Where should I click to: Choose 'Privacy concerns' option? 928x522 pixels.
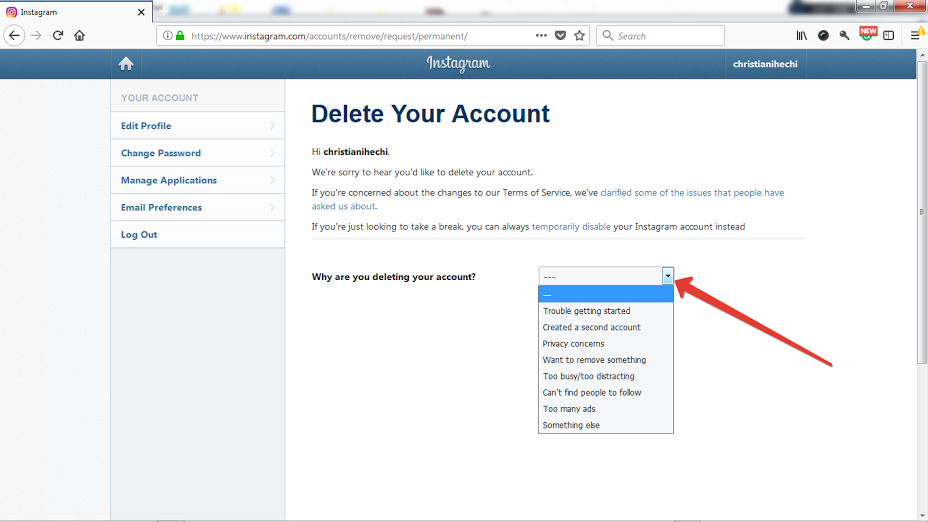tap(605, 343)
